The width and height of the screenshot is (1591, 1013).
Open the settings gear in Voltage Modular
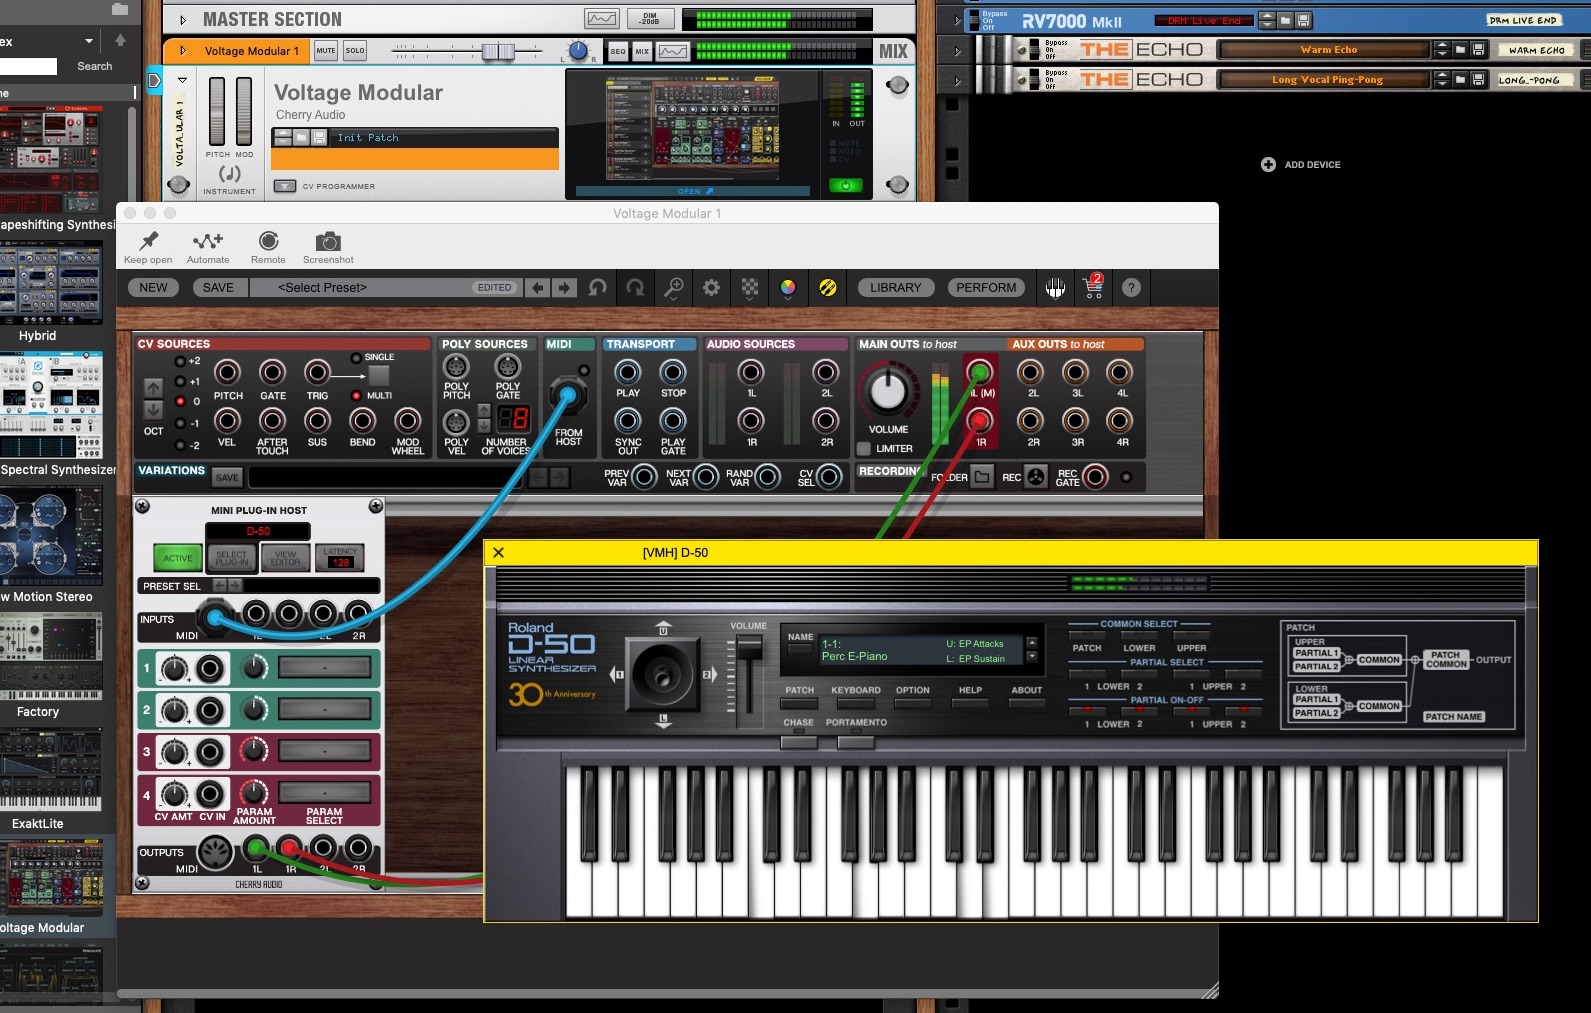pyautogui.click(x=711, y=288)
